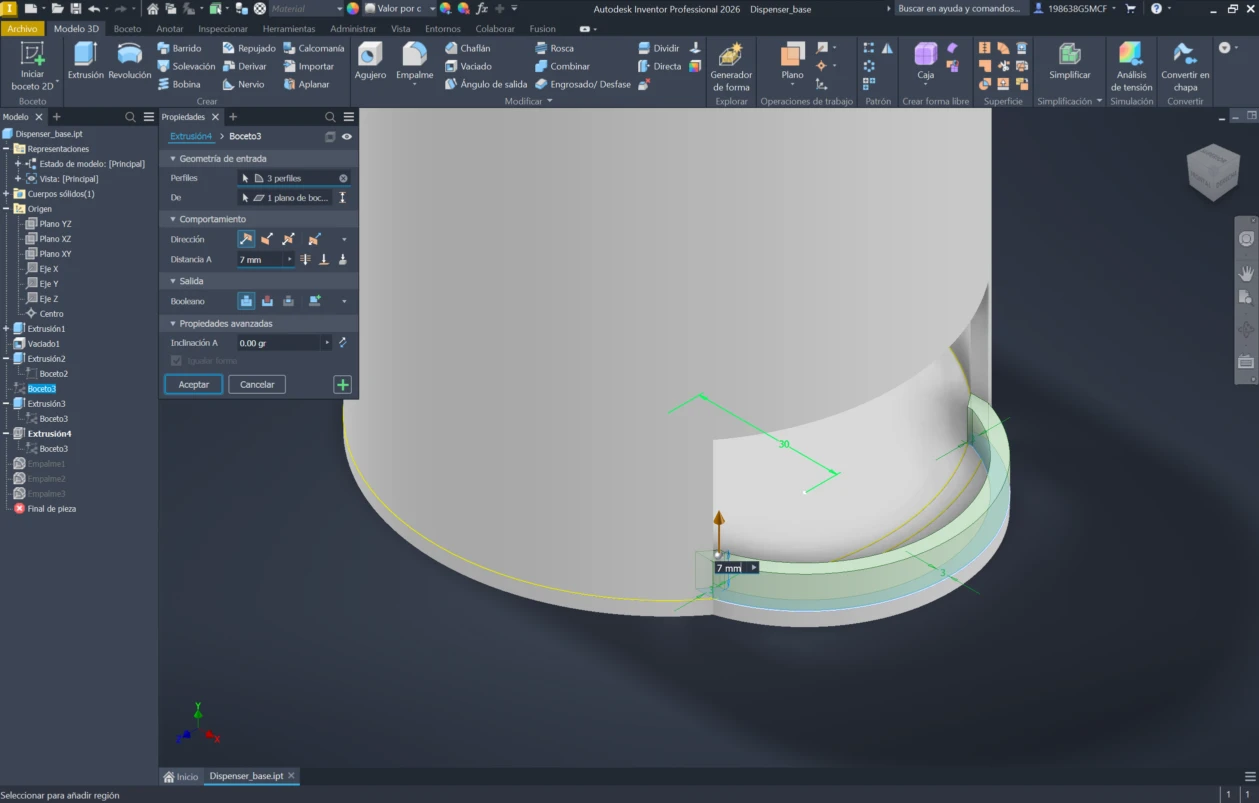Image resolution: width=1259 pixels, height=803 pixels.
Task: Open Distancia A value arrow menu
Action: pyautogui.click(x=290, y=259)
